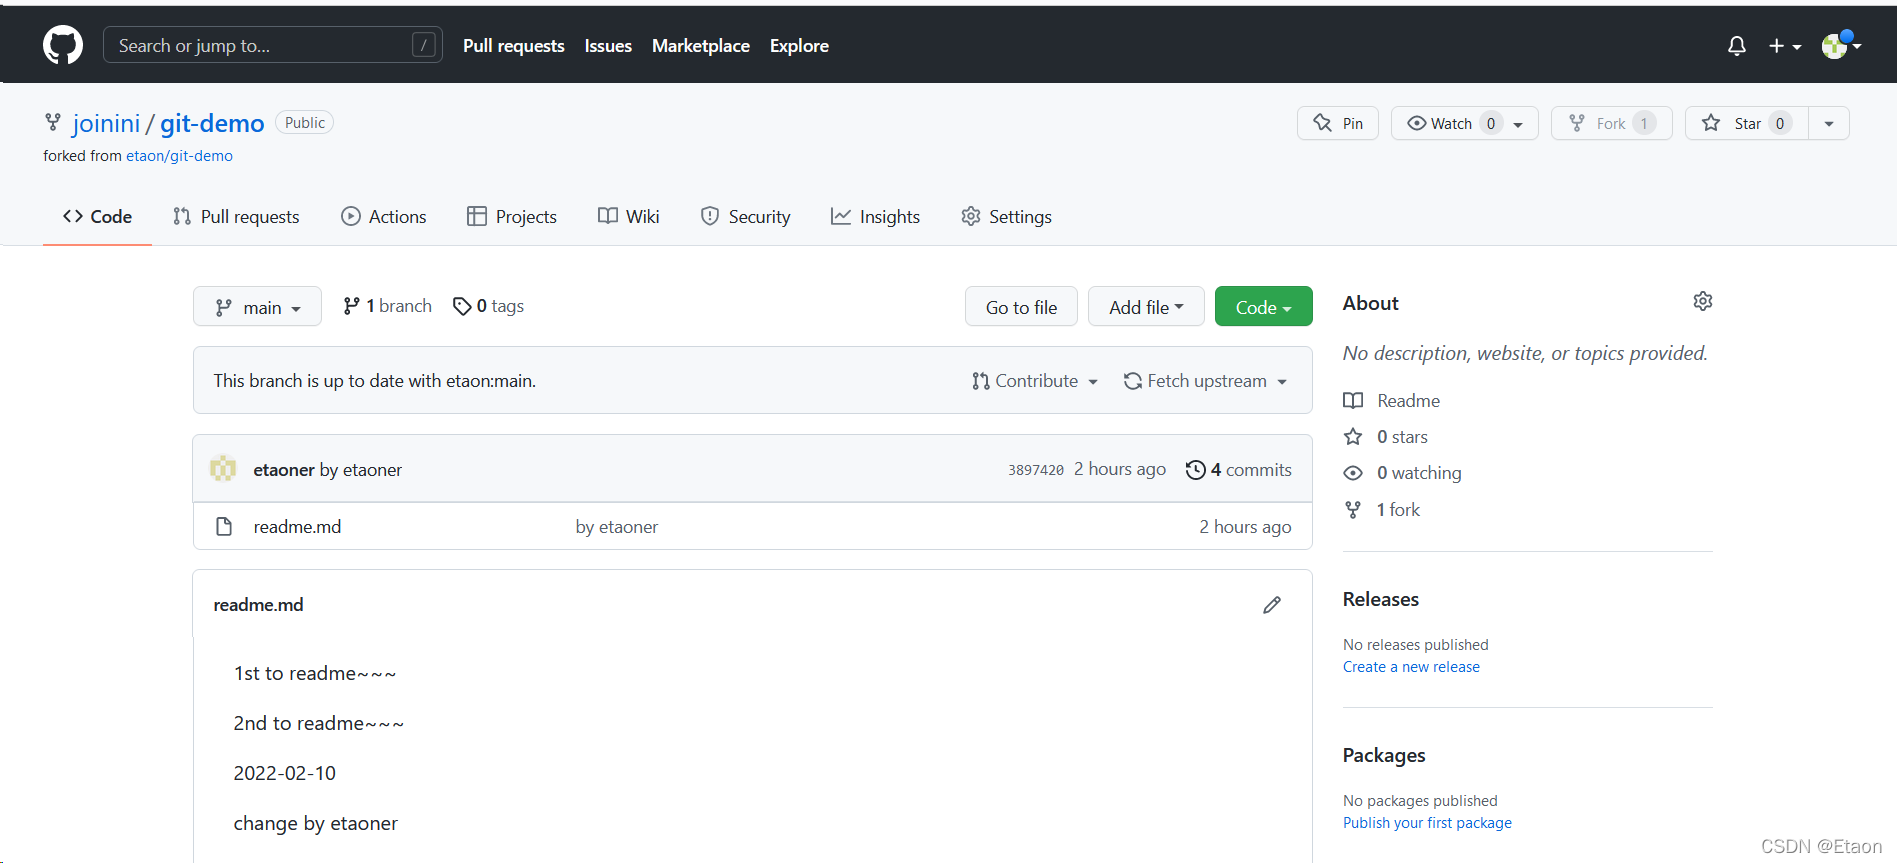Open the 0 tags link
The height and width of the screenshot is (863, 1897).
point(488,306)
